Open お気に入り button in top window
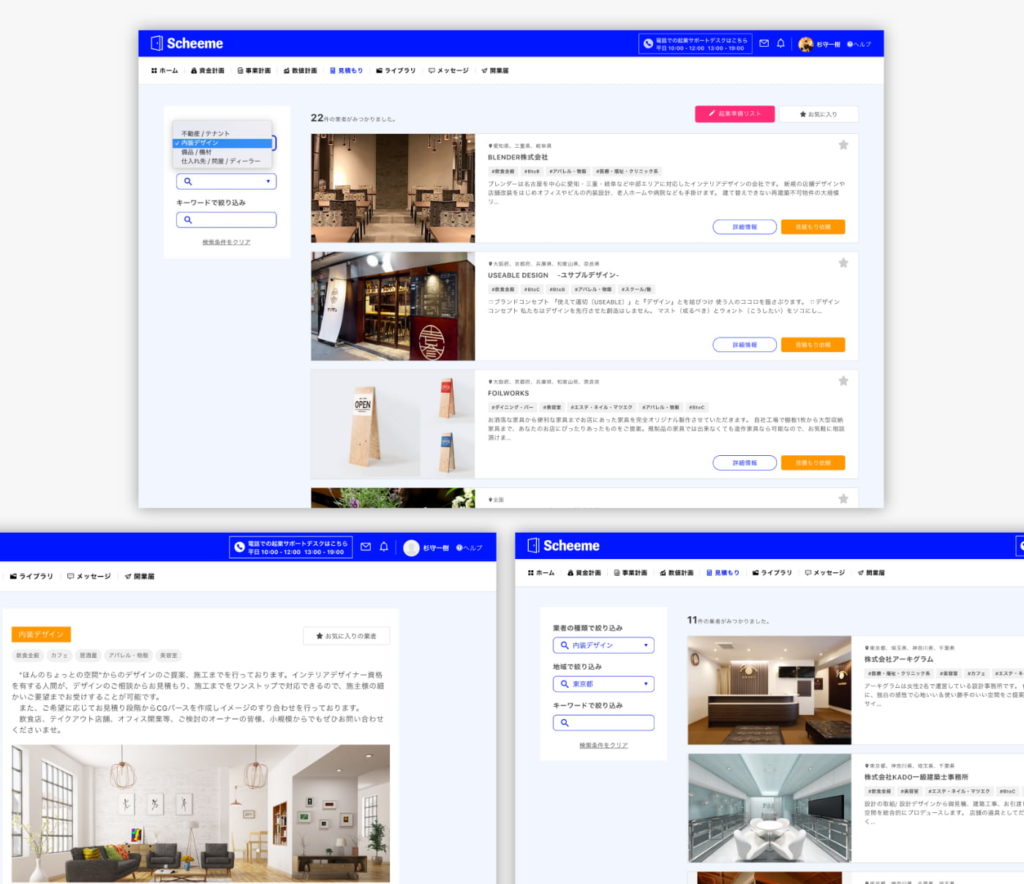The height and width of the screenshot is (884, 1024). point(818,114)
